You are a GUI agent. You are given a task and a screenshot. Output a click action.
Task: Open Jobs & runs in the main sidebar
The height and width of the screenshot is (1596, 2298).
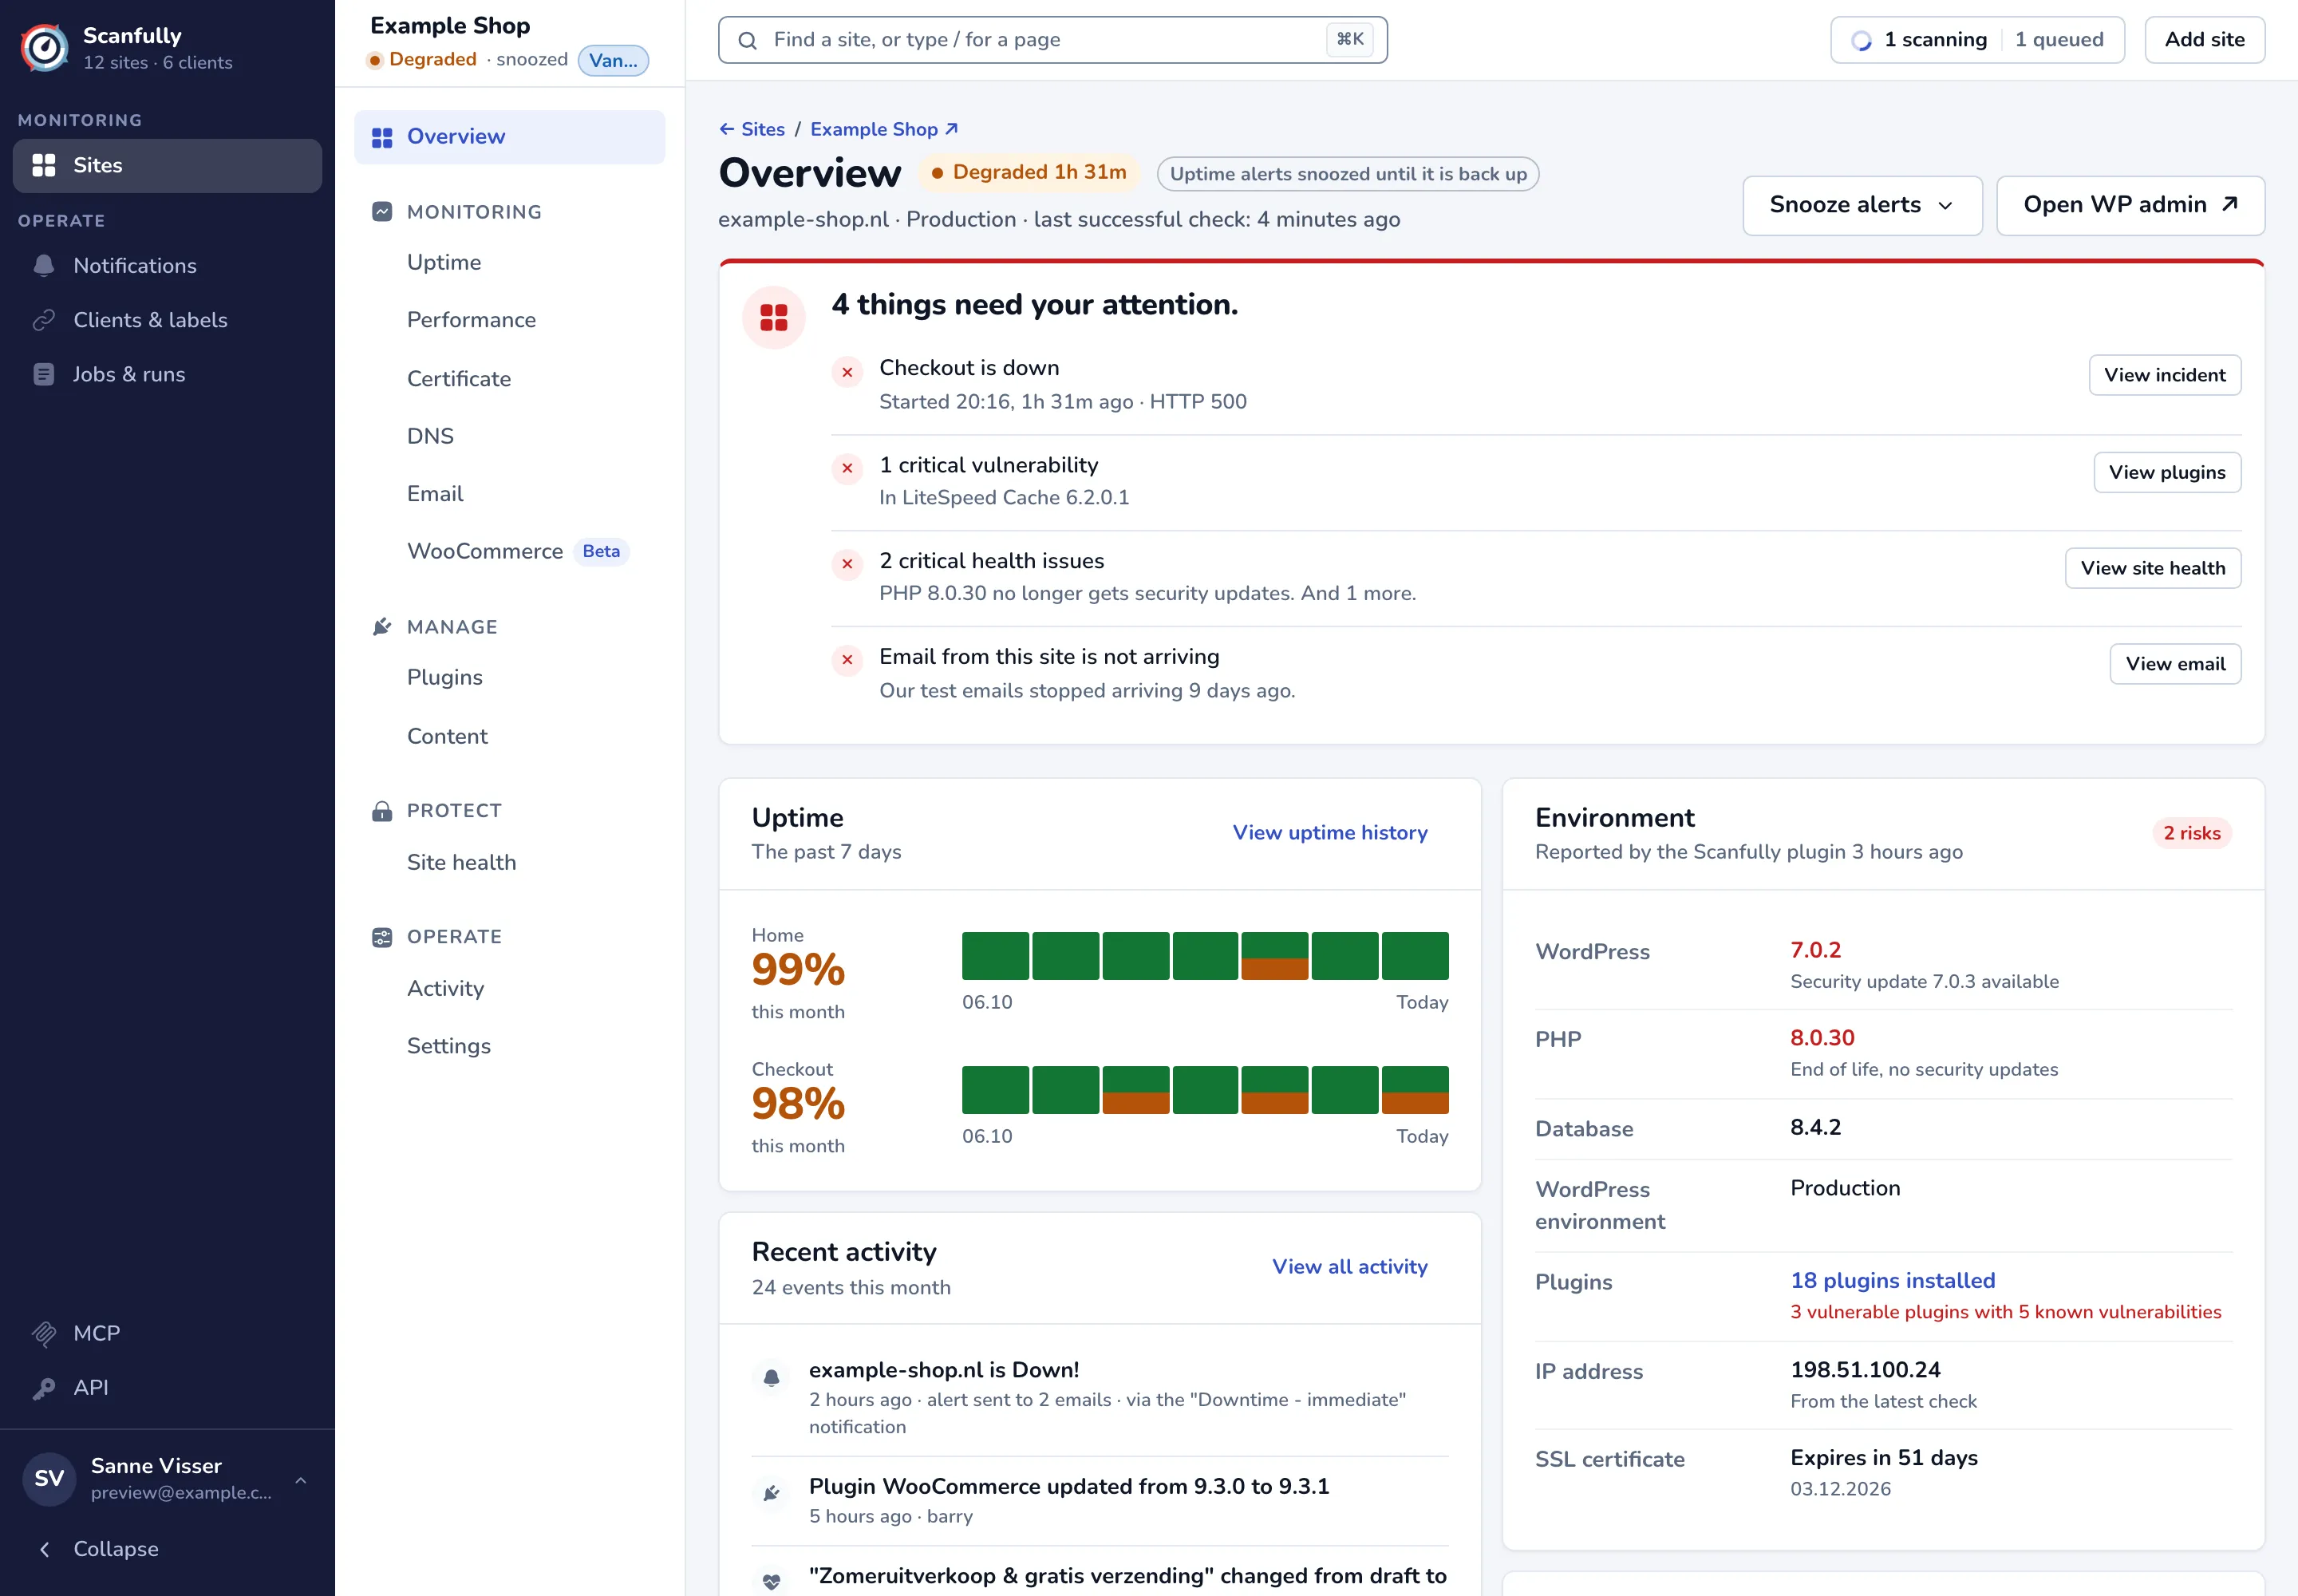[167, 374]
